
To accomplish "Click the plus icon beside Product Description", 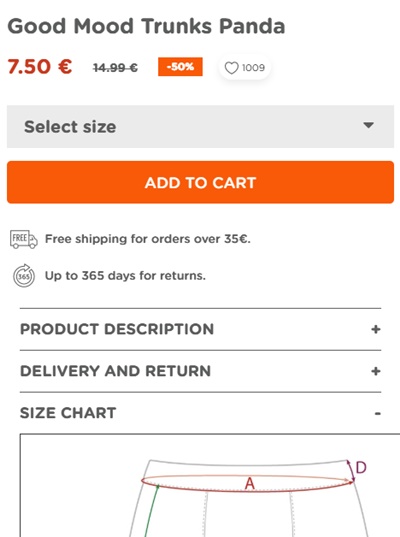I will coord(376,329).
